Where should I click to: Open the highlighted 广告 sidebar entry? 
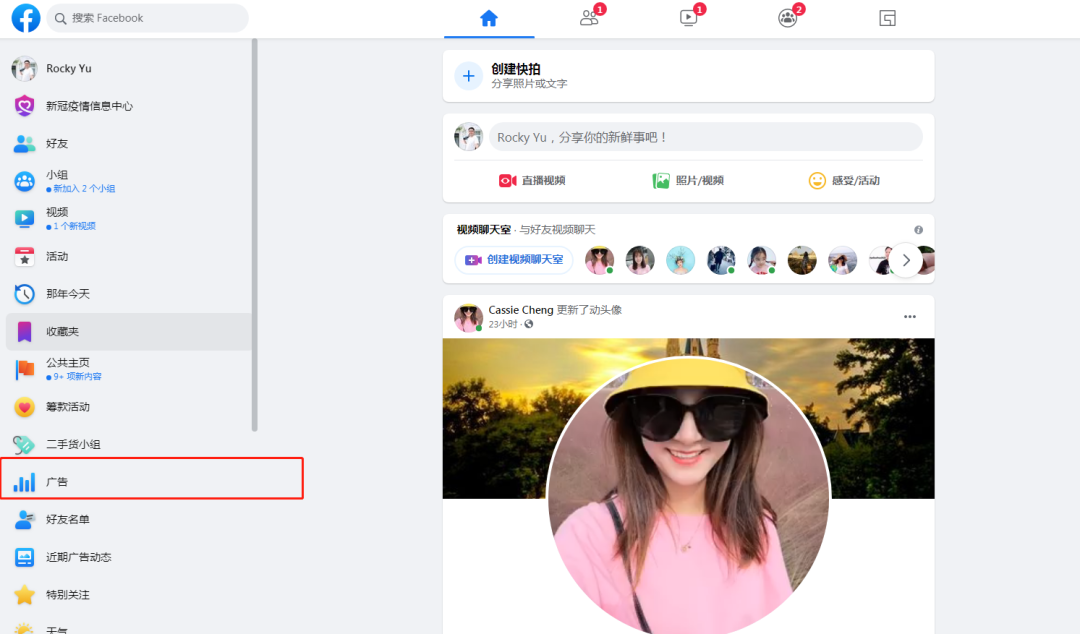tap(57, 481)
